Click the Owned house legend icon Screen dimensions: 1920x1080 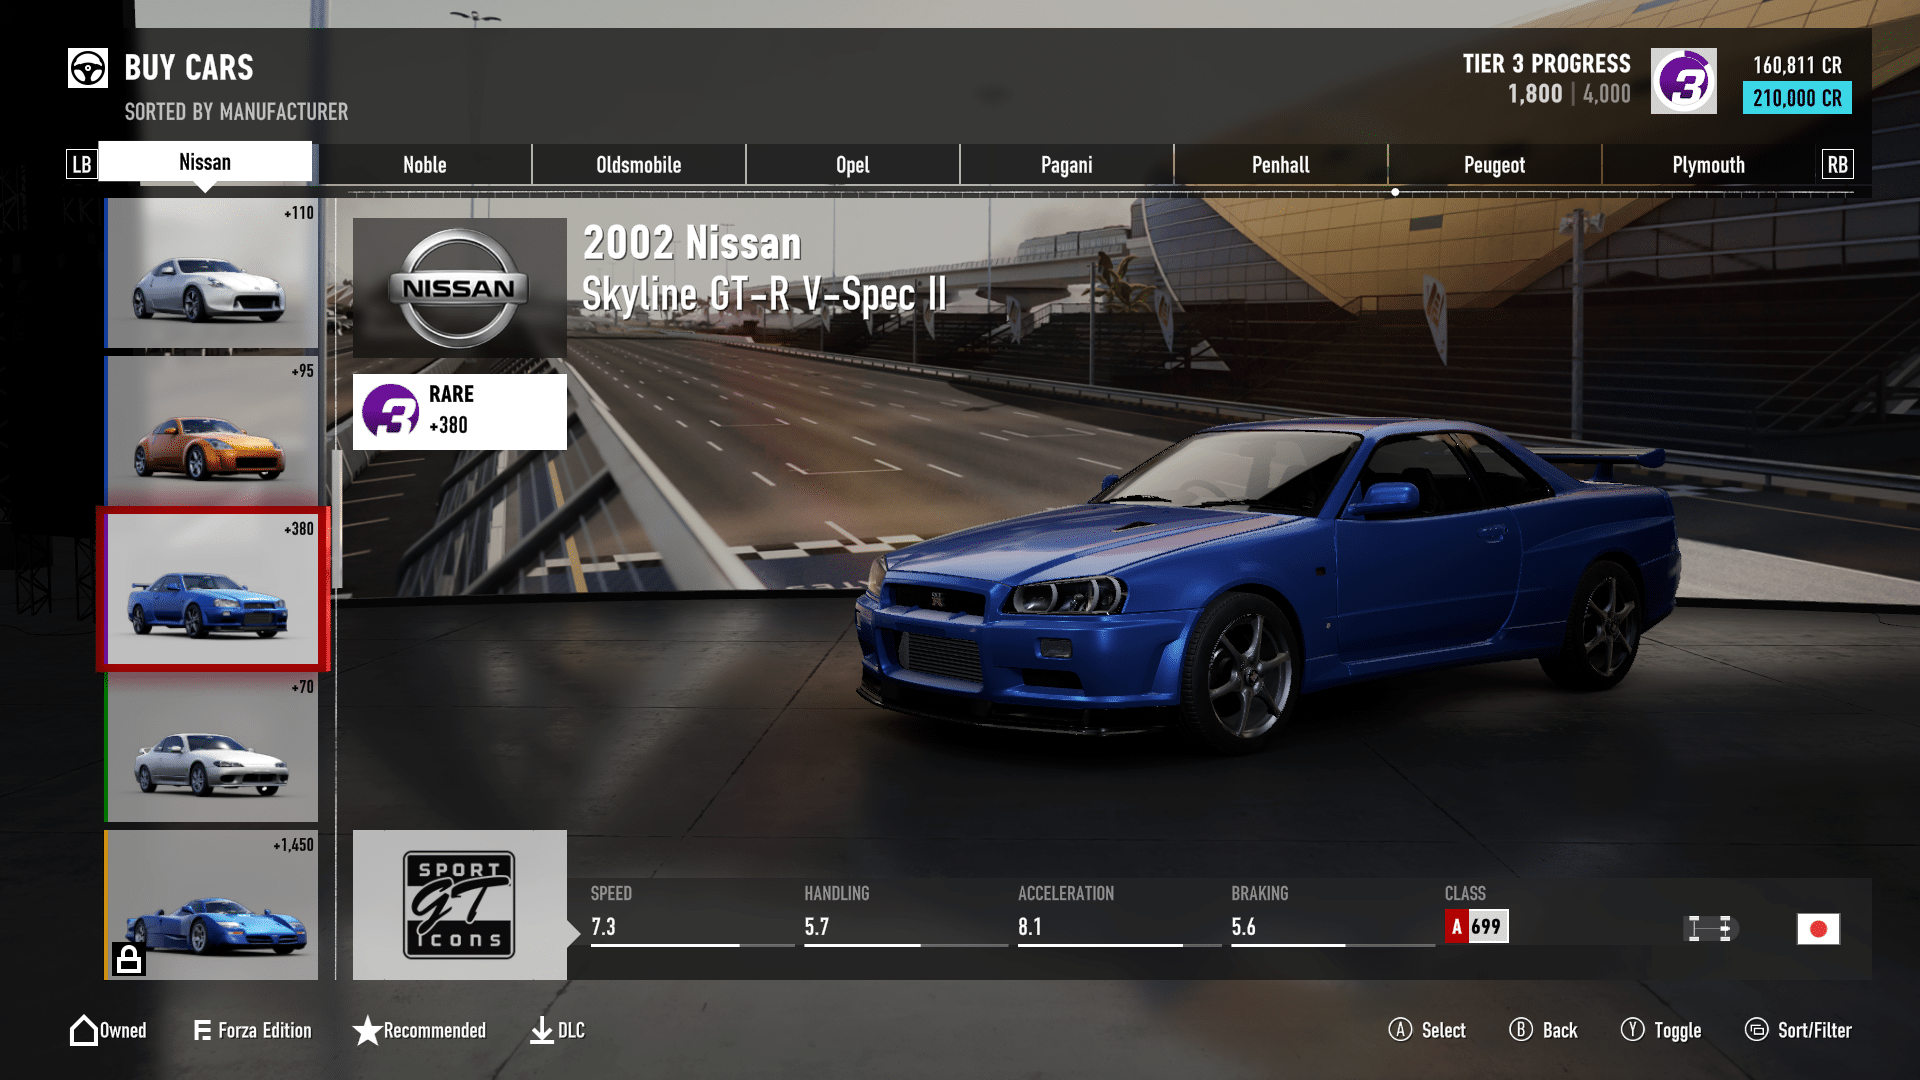pyautogui.click(x=83, y=1030)
